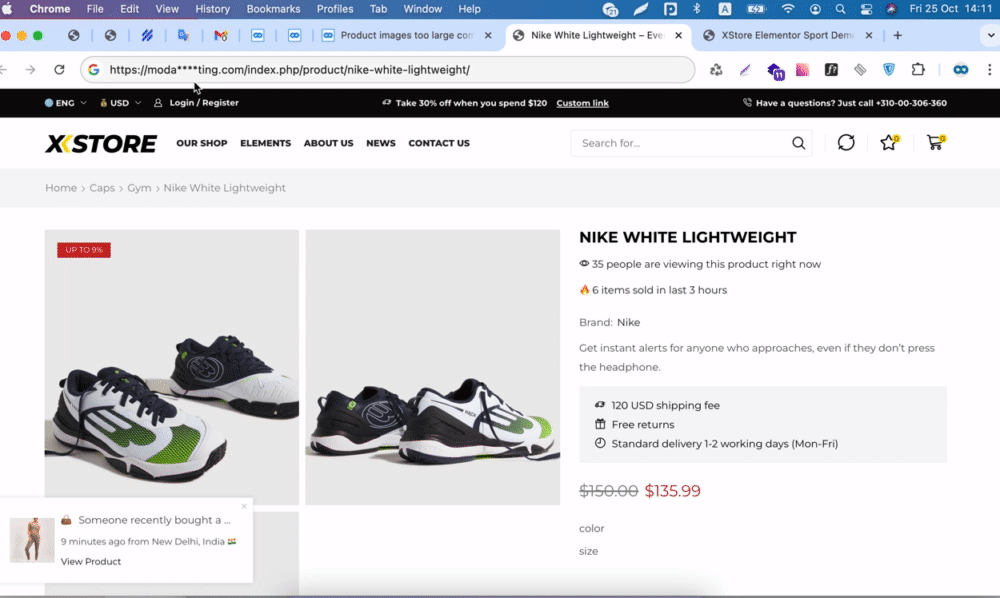Viewport: 1000px width, 598px height.
Task: Click the Wi-Fi icon in menu bar
Action: point(788,9)
